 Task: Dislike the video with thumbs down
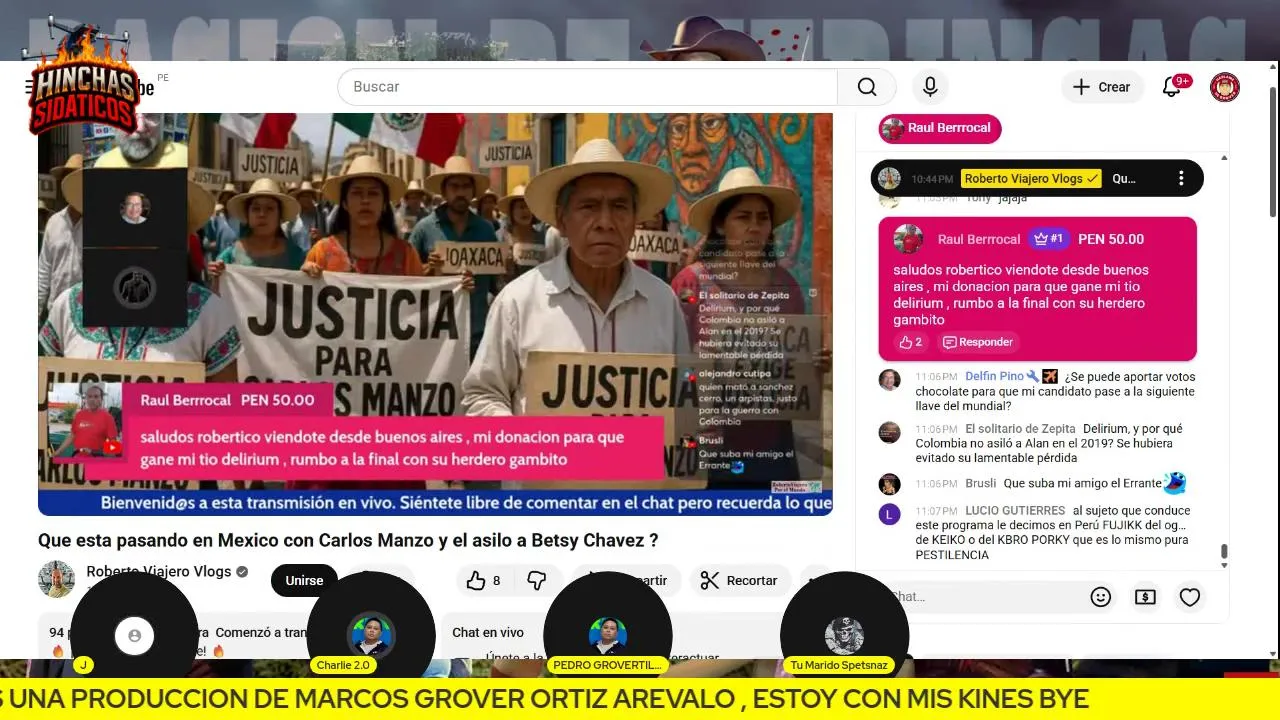pos(537,580)
